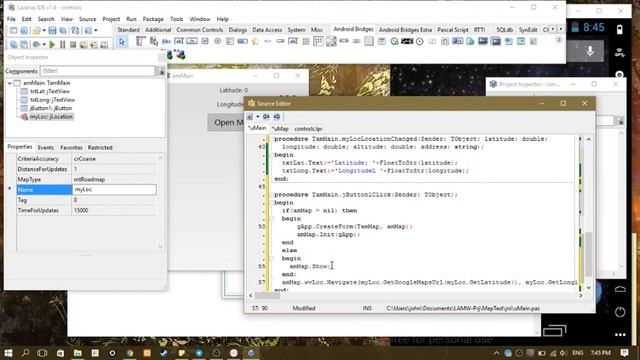
Task: Stop the running program
Action: [73, 44]
